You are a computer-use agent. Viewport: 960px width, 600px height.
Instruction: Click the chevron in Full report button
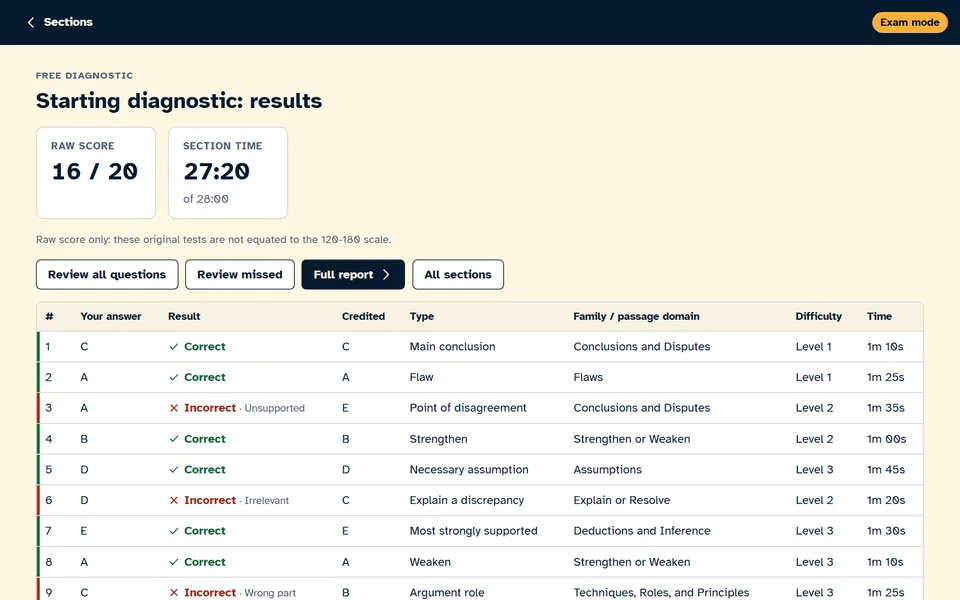tap(386, 274)
